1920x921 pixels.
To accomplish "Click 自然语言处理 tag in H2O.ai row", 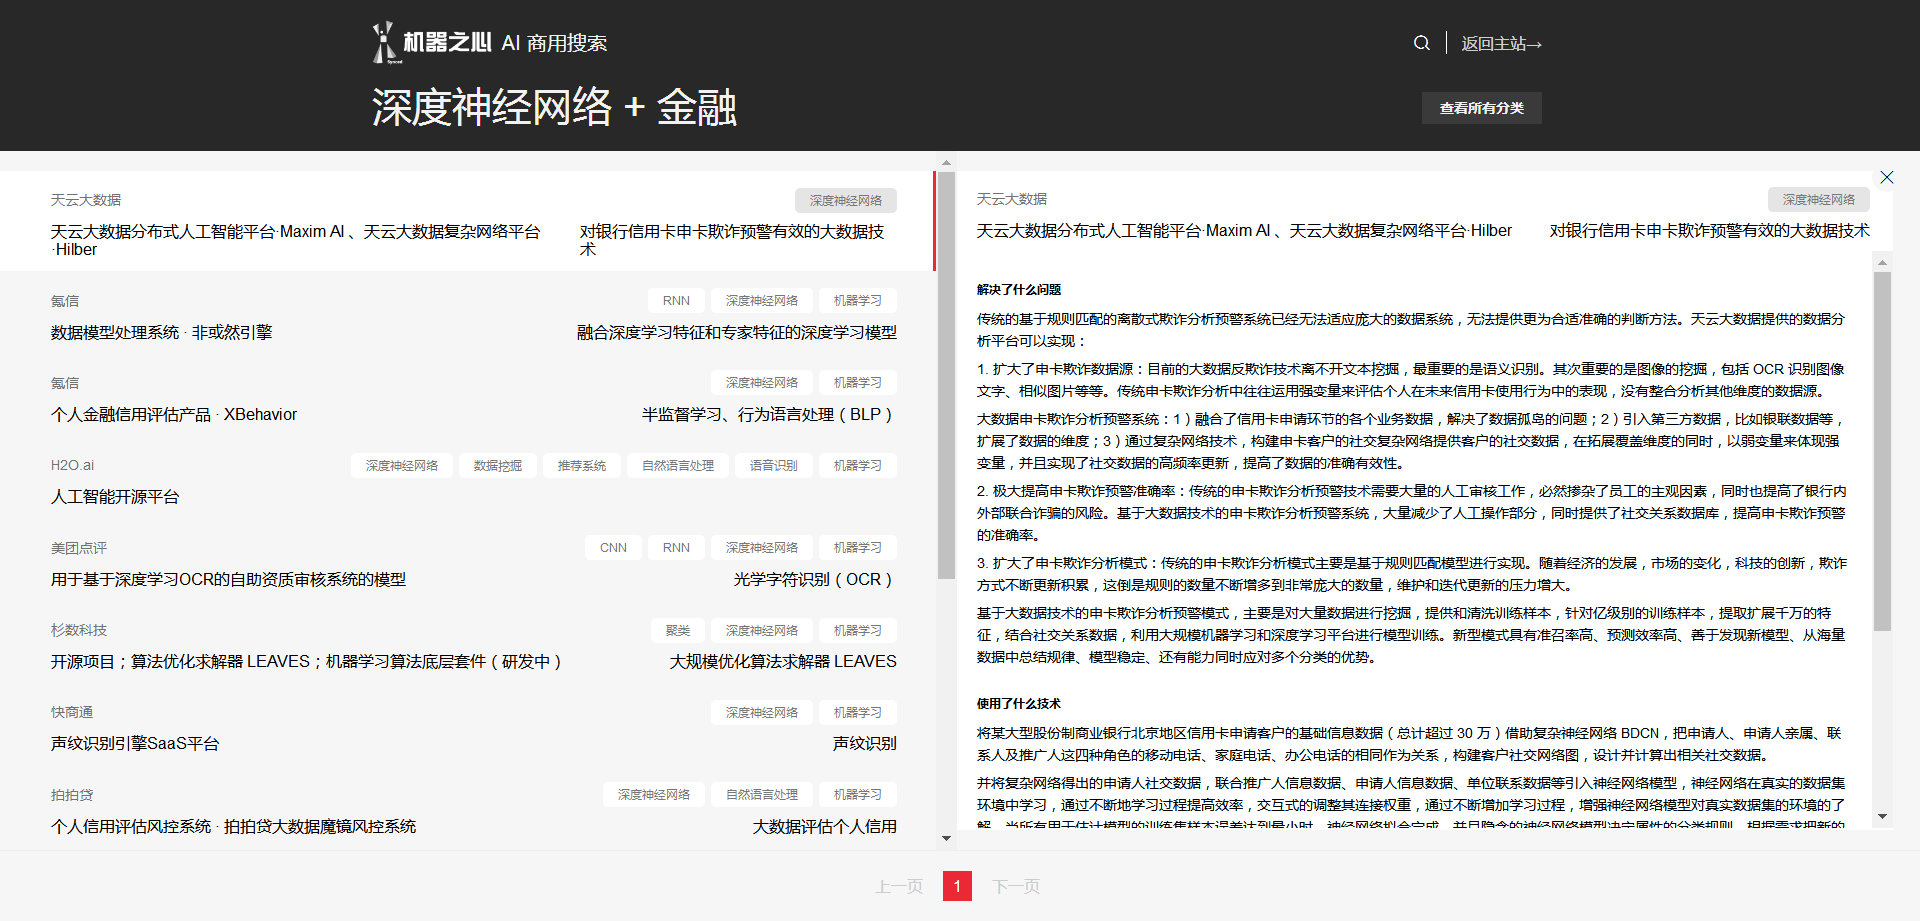I will 678,465.
